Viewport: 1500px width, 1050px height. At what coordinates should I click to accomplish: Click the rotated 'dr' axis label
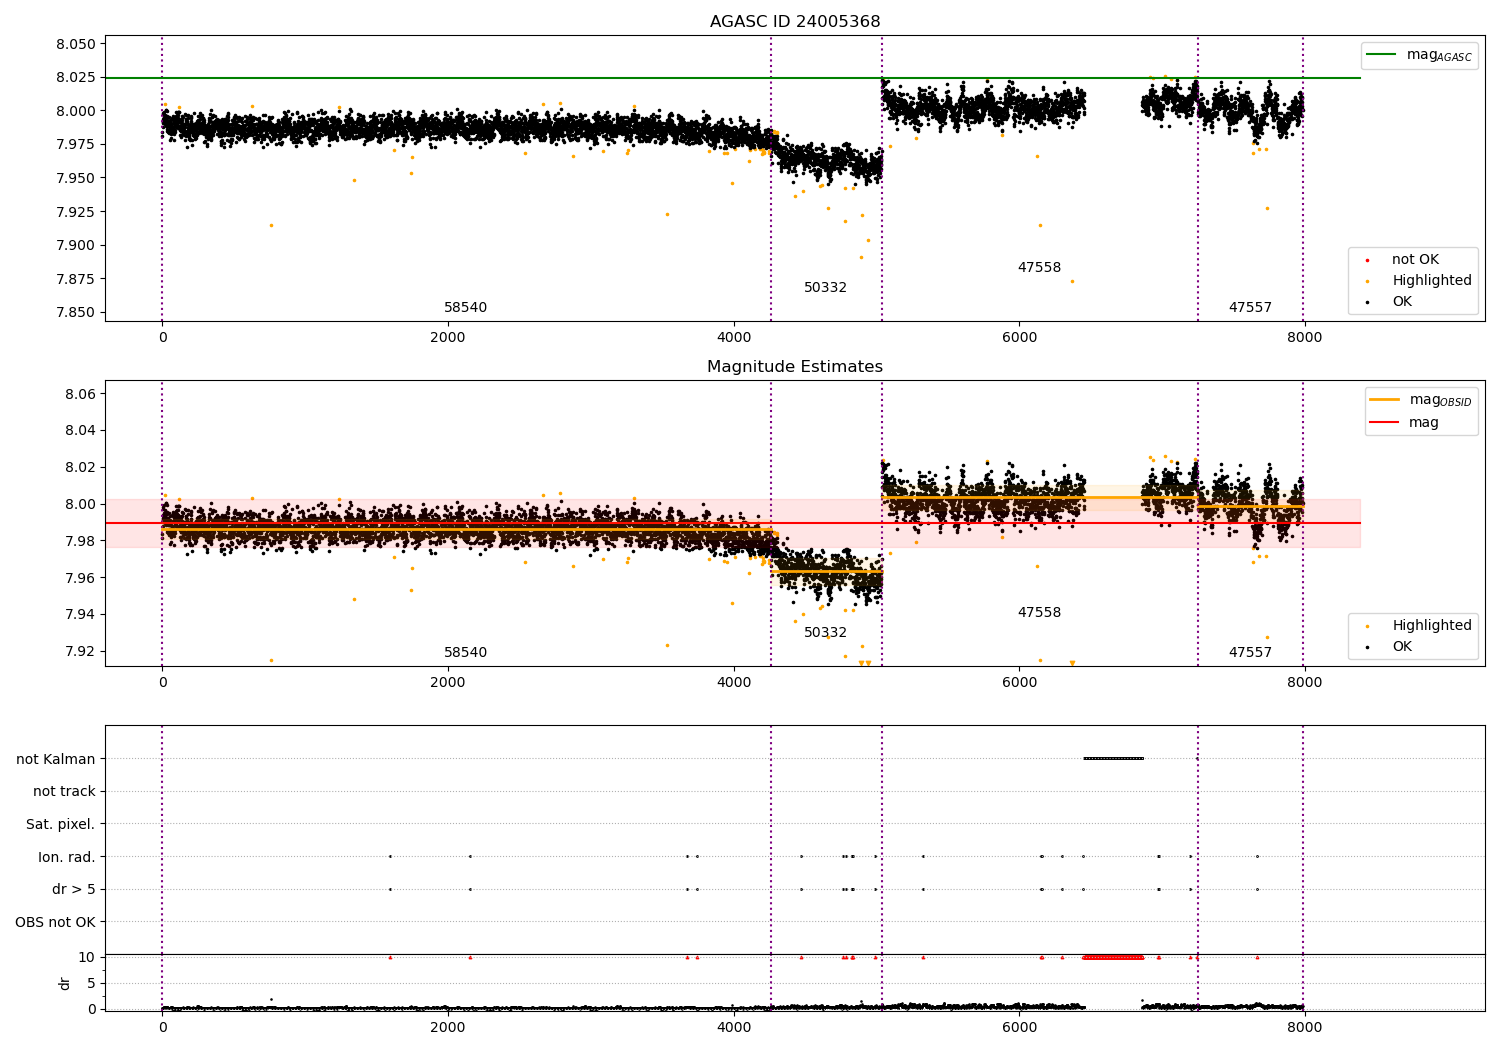[x=65, y=984]
